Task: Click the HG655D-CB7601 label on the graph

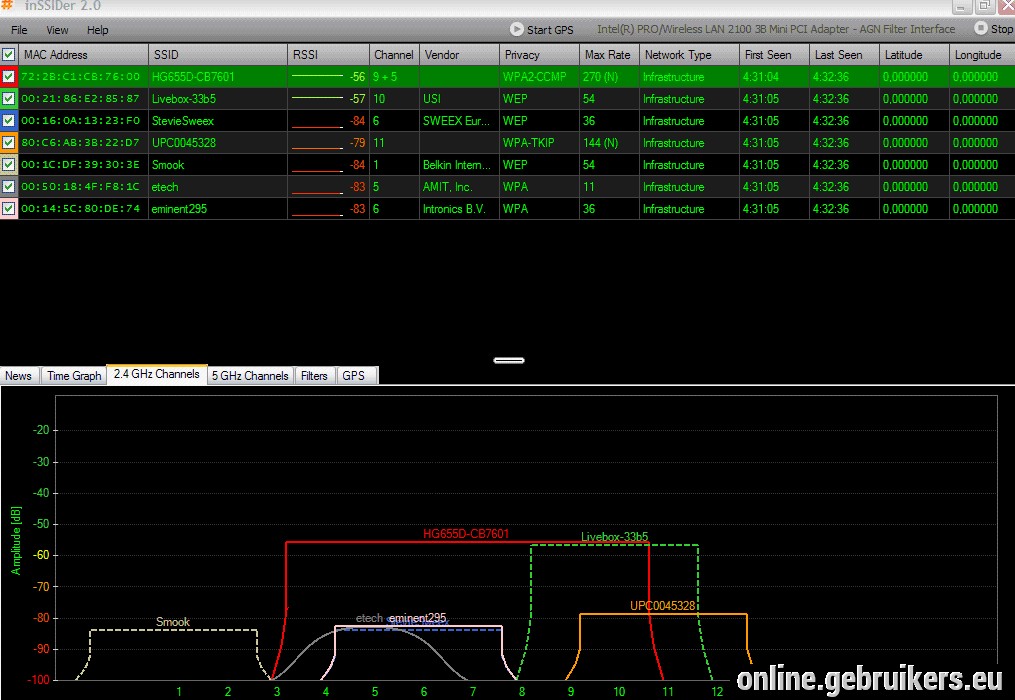Action: point(466,534)
